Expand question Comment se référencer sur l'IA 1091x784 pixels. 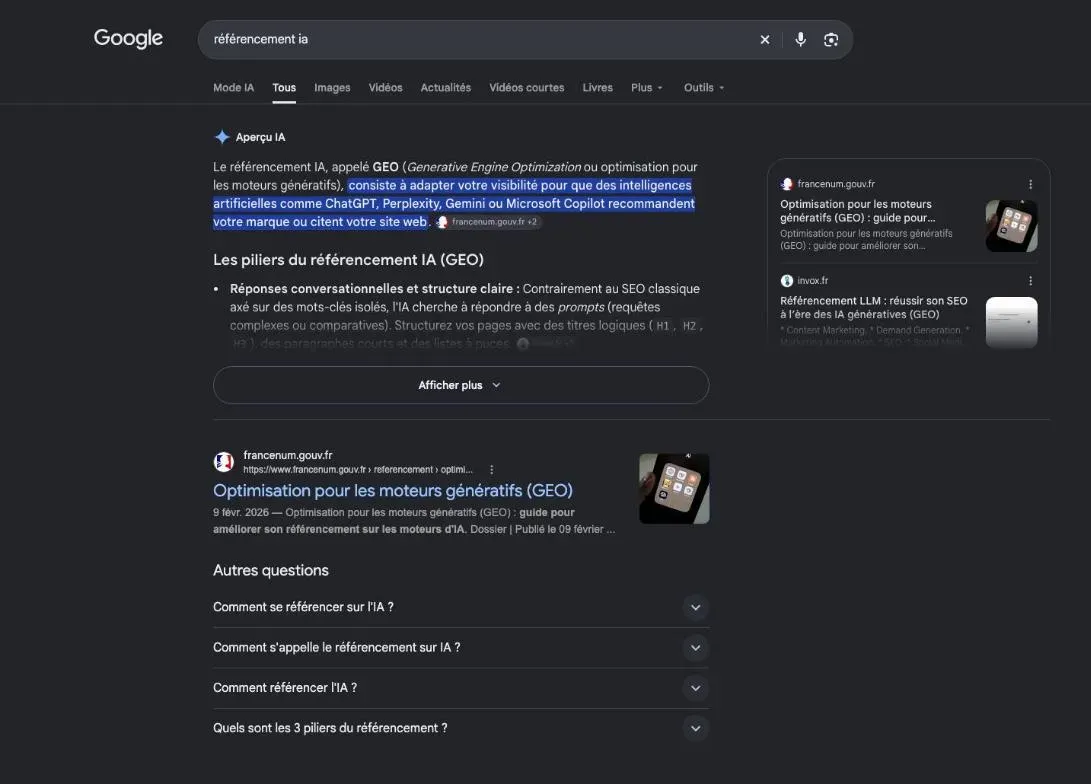461,607
